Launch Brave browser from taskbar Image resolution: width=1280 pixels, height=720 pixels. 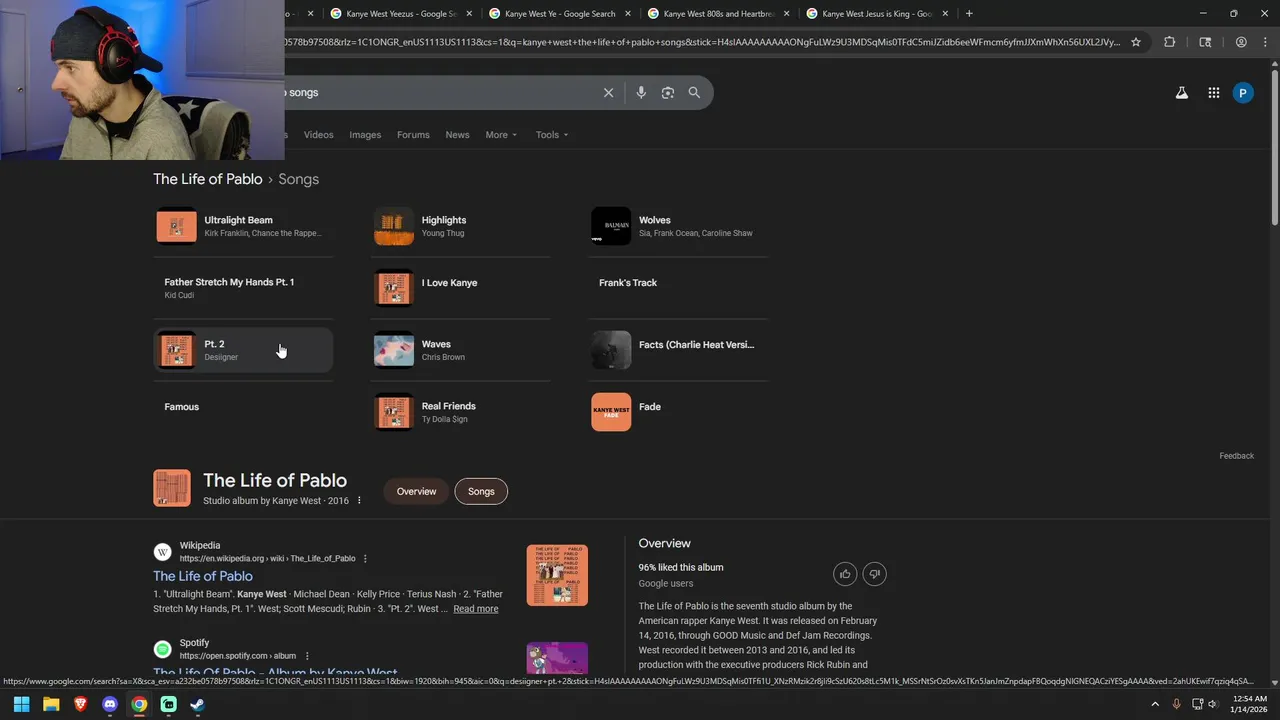click(81, 704)
